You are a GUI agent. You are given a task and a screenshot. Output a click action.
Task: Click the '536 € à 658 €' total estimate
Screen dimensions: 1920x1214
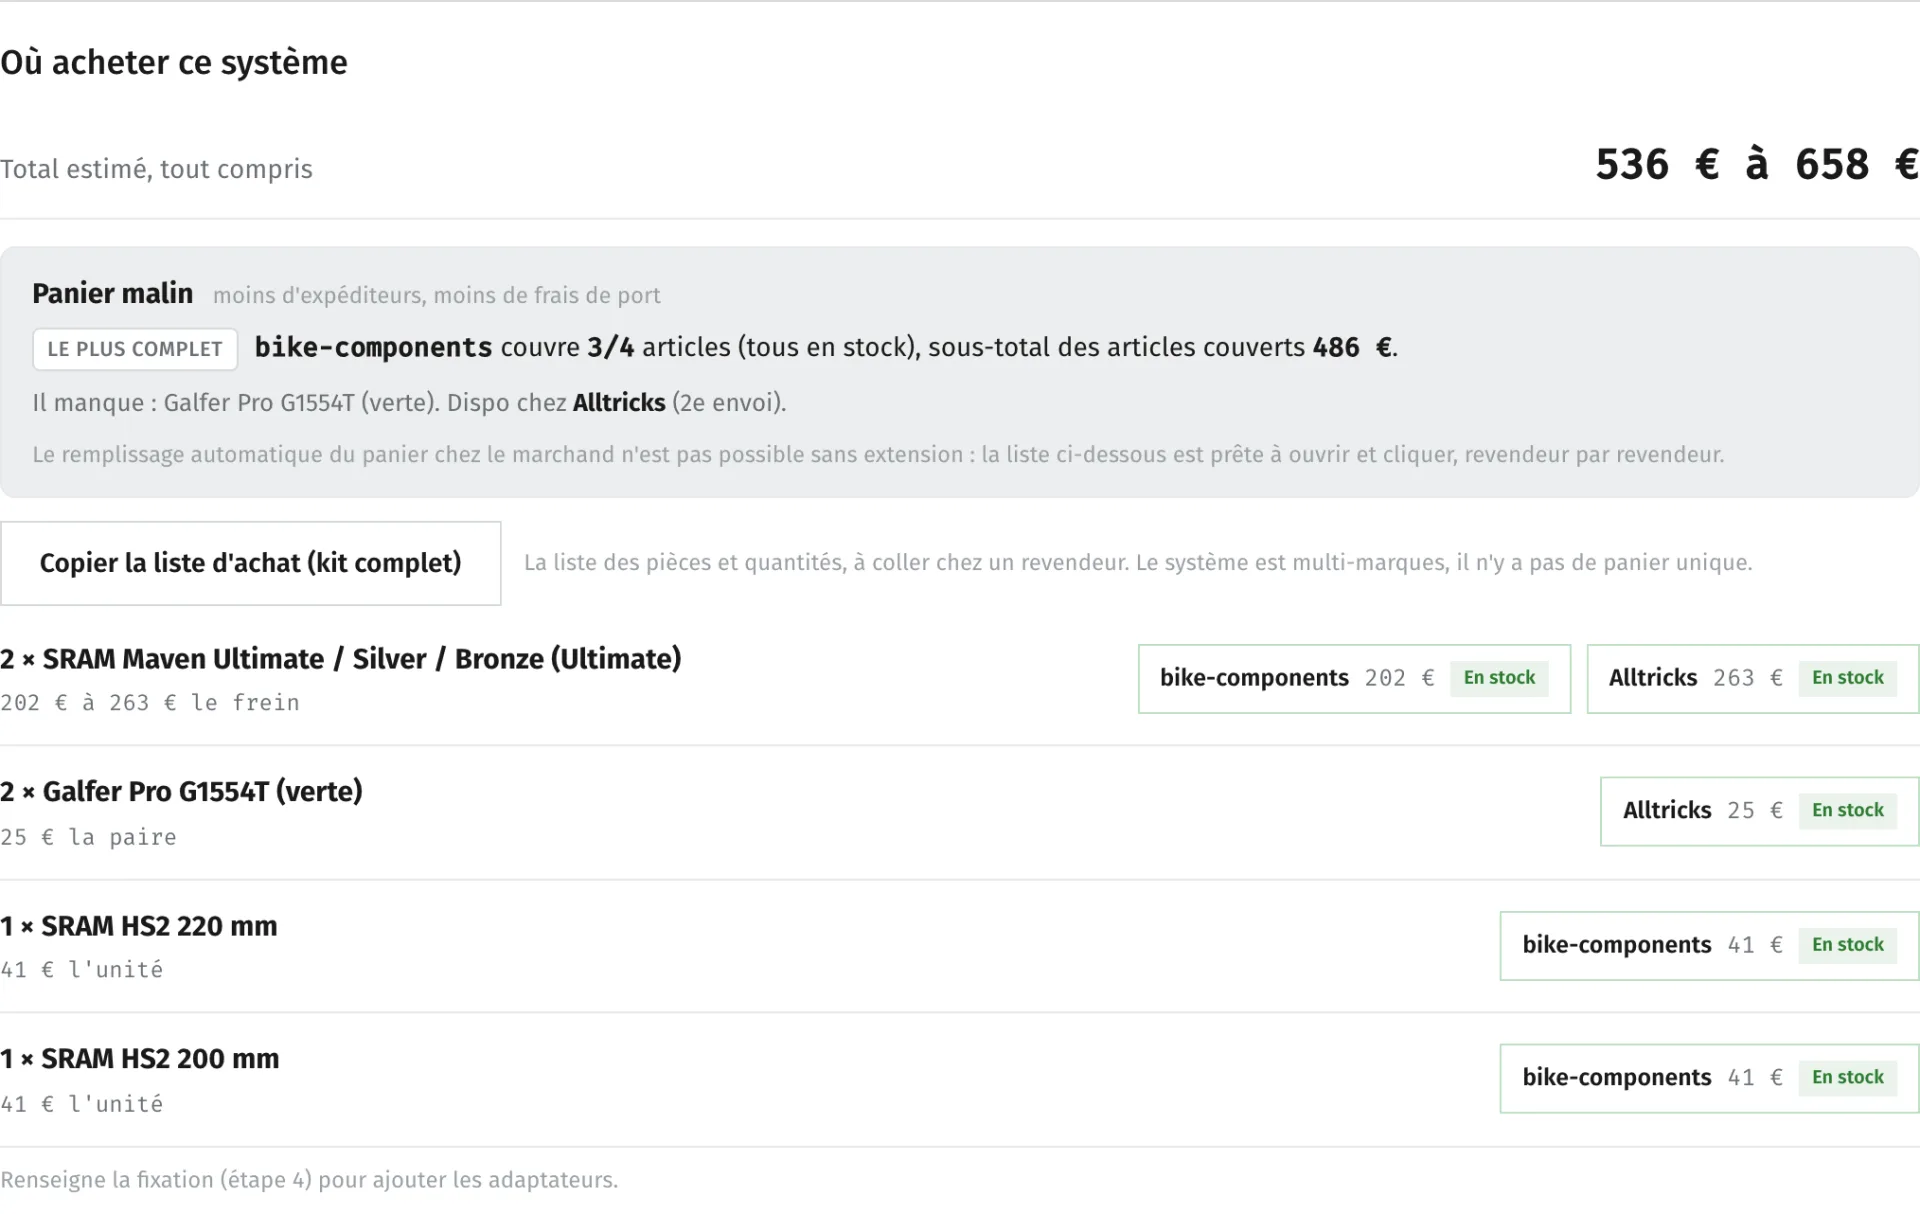pyautogui.click(x=1756, y=164)
